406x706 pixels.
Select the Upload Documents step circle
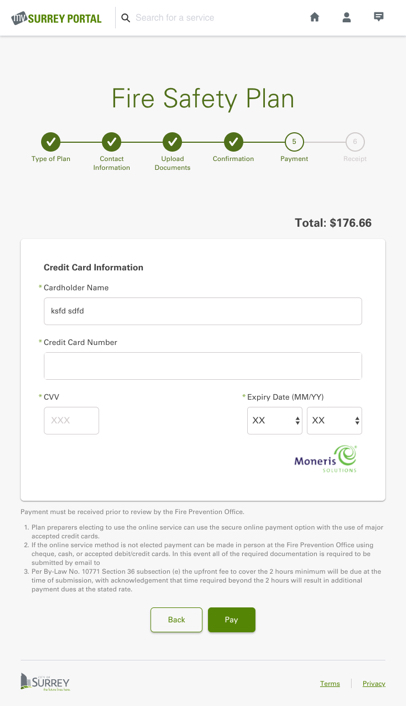[x=172, y=142]
